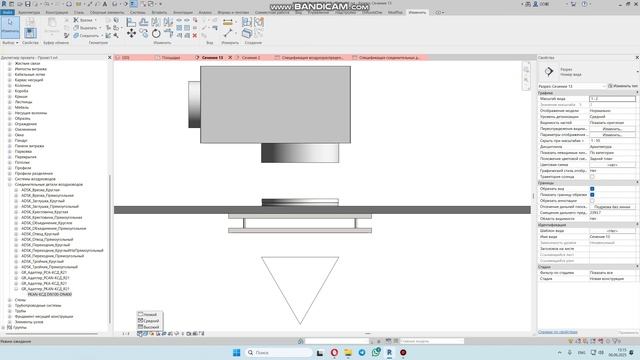640x360 pixels.
Task: Choose Средний detail level option
Action: coord(149,321)
